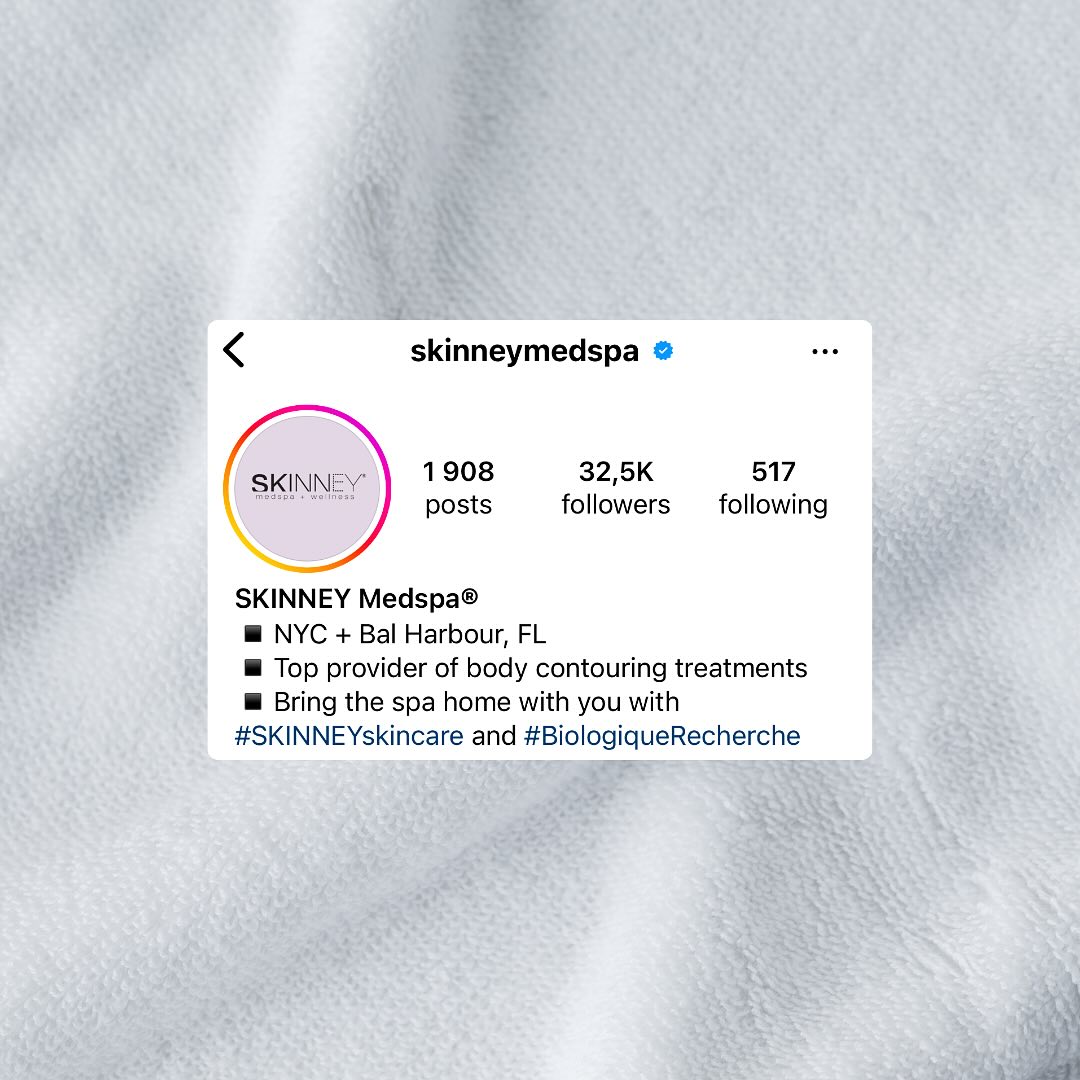Image resolution: width=1080 pixels, height=1080 pixels.
Task: Click the black square before Bring the spa
Action: pyautogui.click(x=253, y=701)
